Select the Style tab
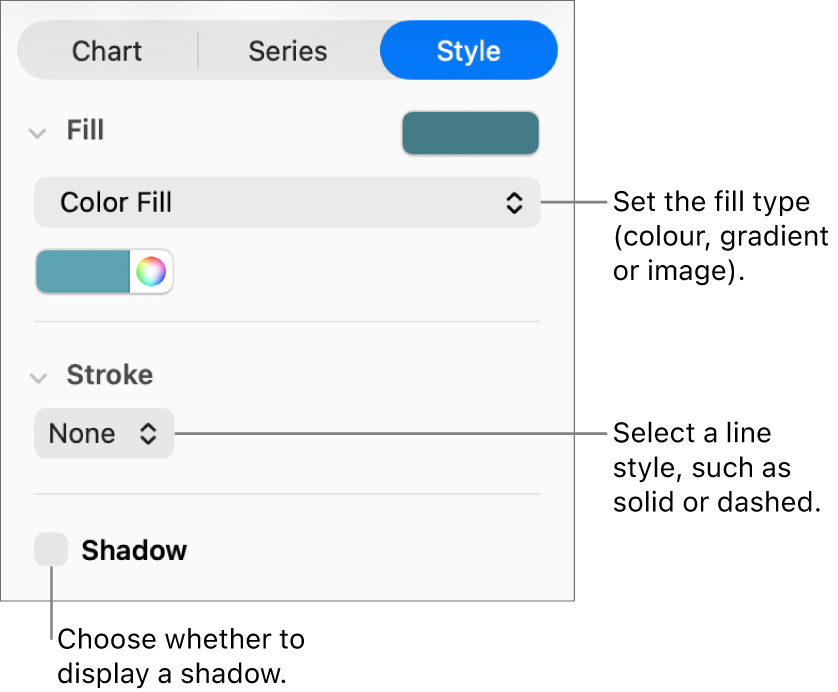This screenshot has width=838, height=692. [468, 50]
